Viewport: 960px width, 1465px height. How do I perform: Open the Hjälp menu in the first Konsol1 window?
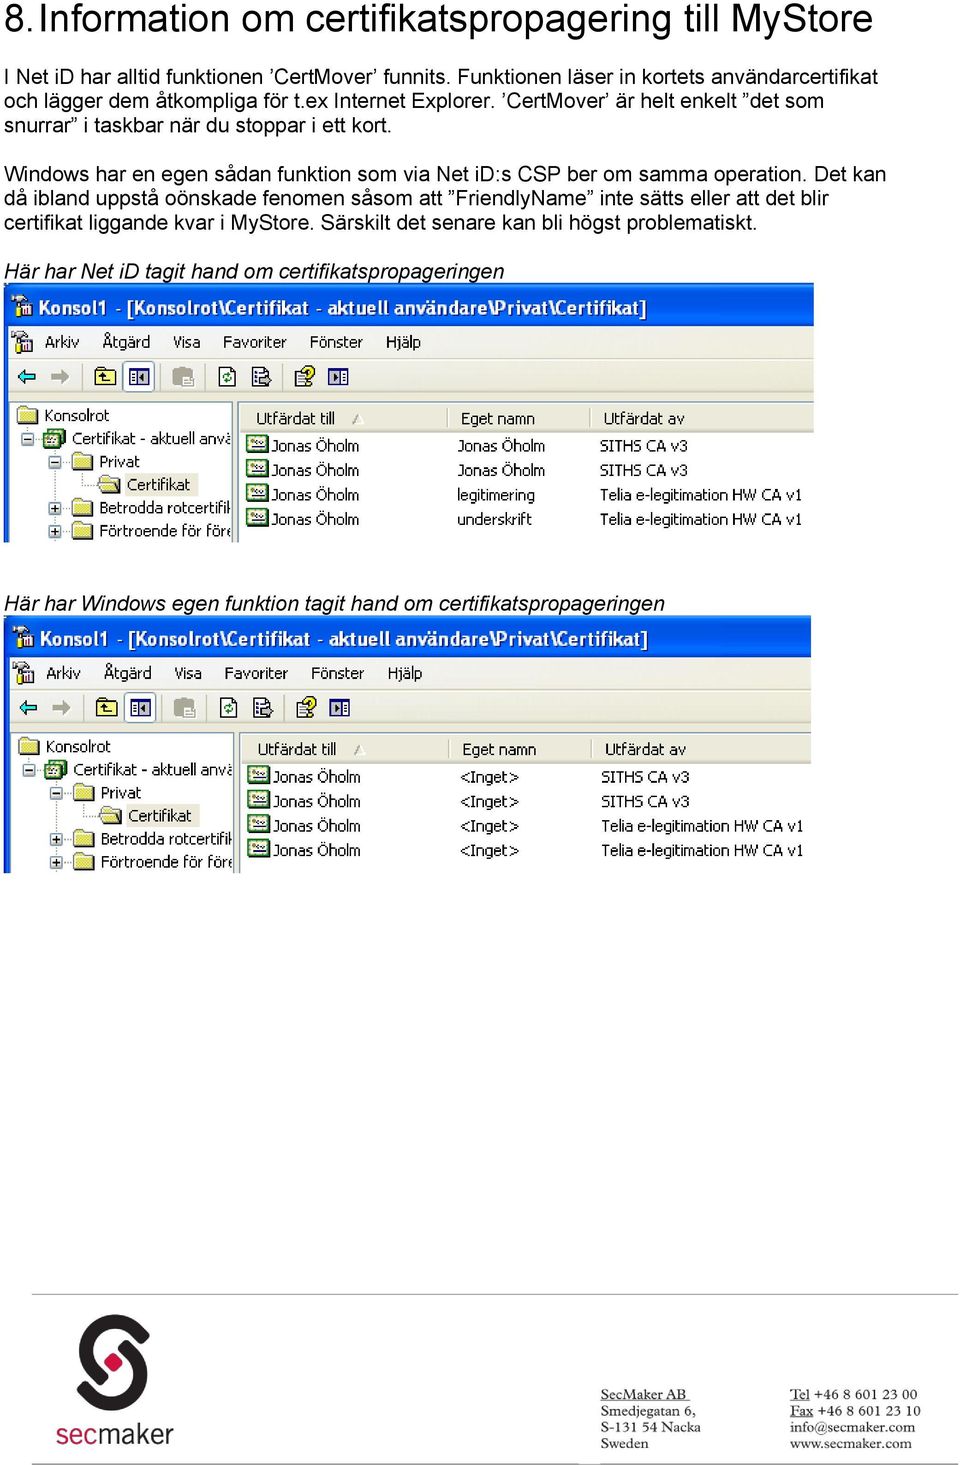point(403,342)
